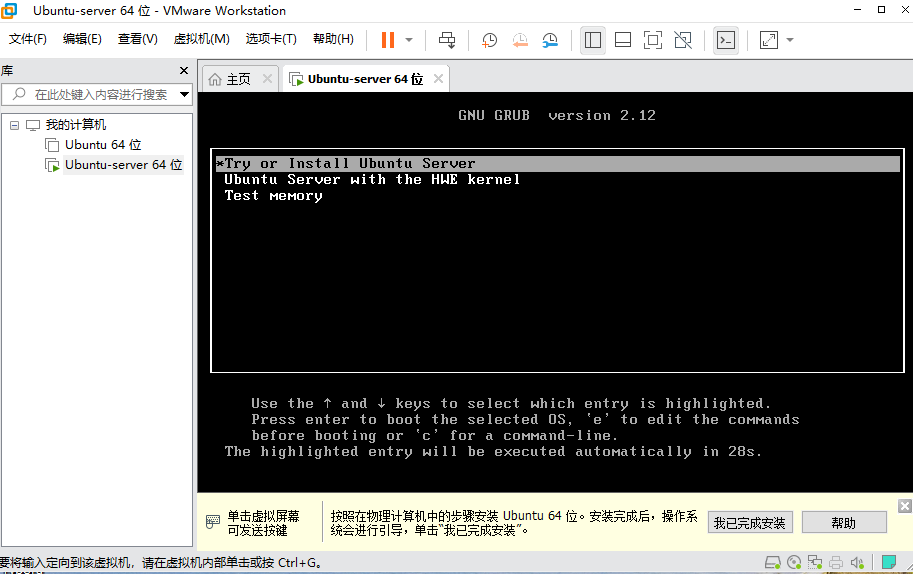Open the 虚拟机(M) menu
This screenshot has height=574, width=913.
tap(201, 39)
